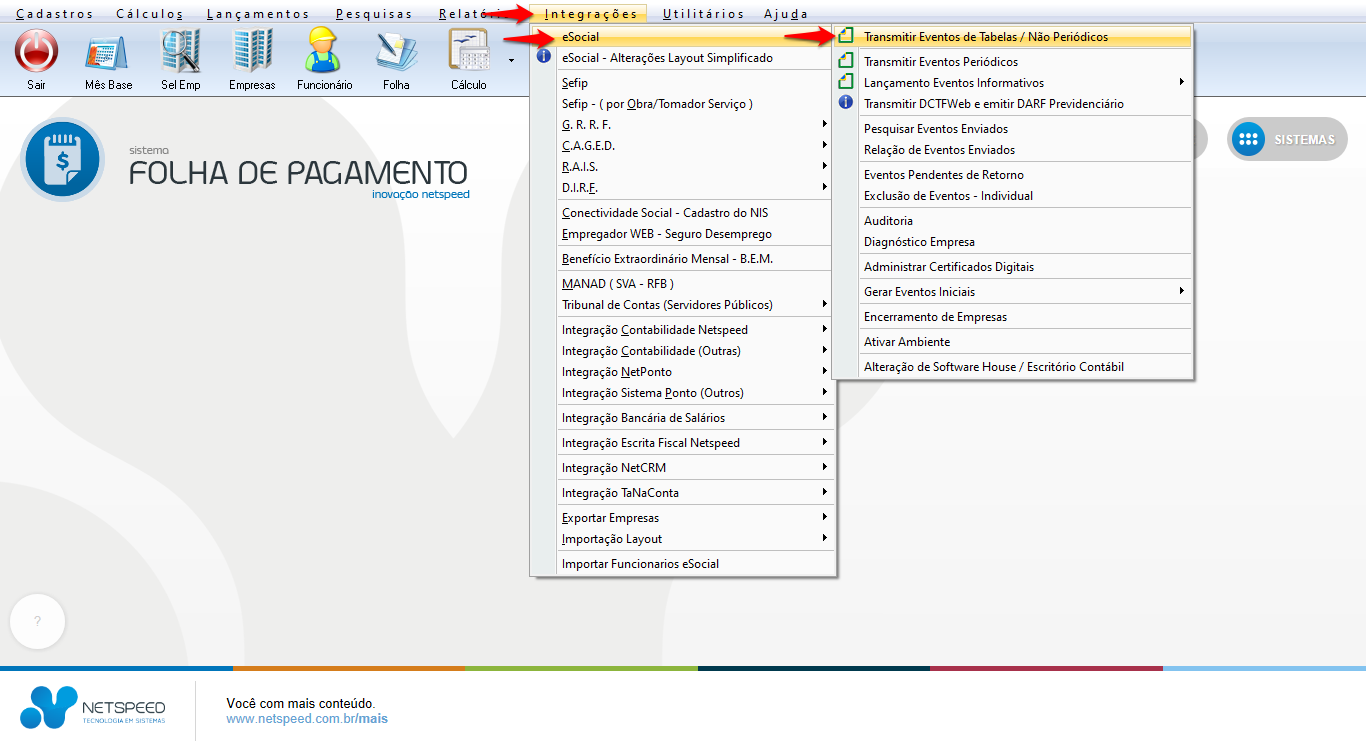Click the Netspeed logo in the footer
This screenshot has width=1366, height=747.
(x=93, y=707)
